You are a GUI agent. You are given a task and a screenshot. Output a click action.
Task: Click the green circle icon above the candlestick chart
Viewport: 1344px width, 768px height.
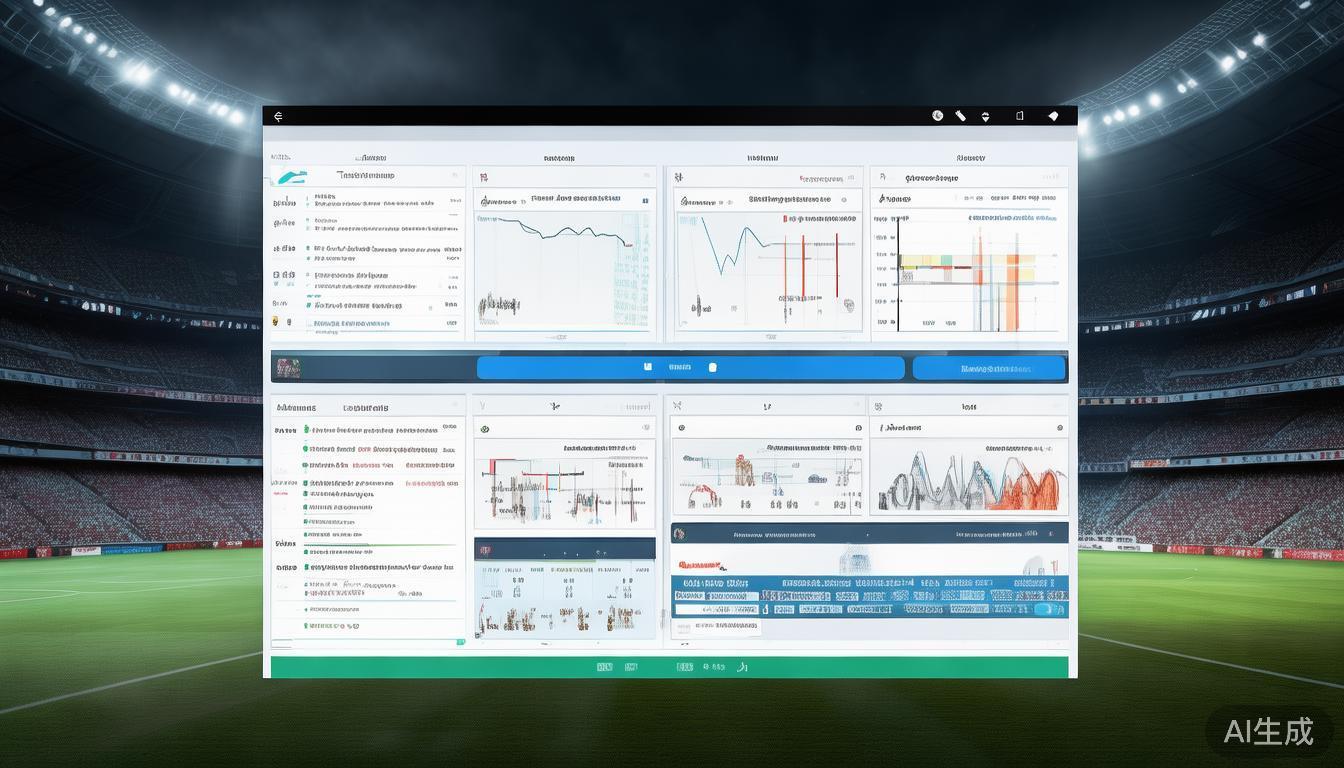(485, 428)
